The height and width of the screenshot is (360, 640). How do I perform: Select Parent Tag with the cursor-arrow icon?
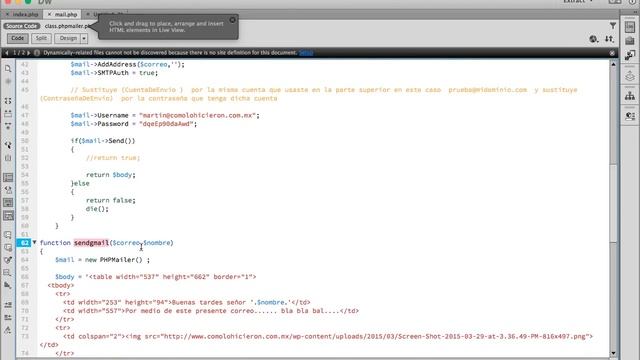8,145
